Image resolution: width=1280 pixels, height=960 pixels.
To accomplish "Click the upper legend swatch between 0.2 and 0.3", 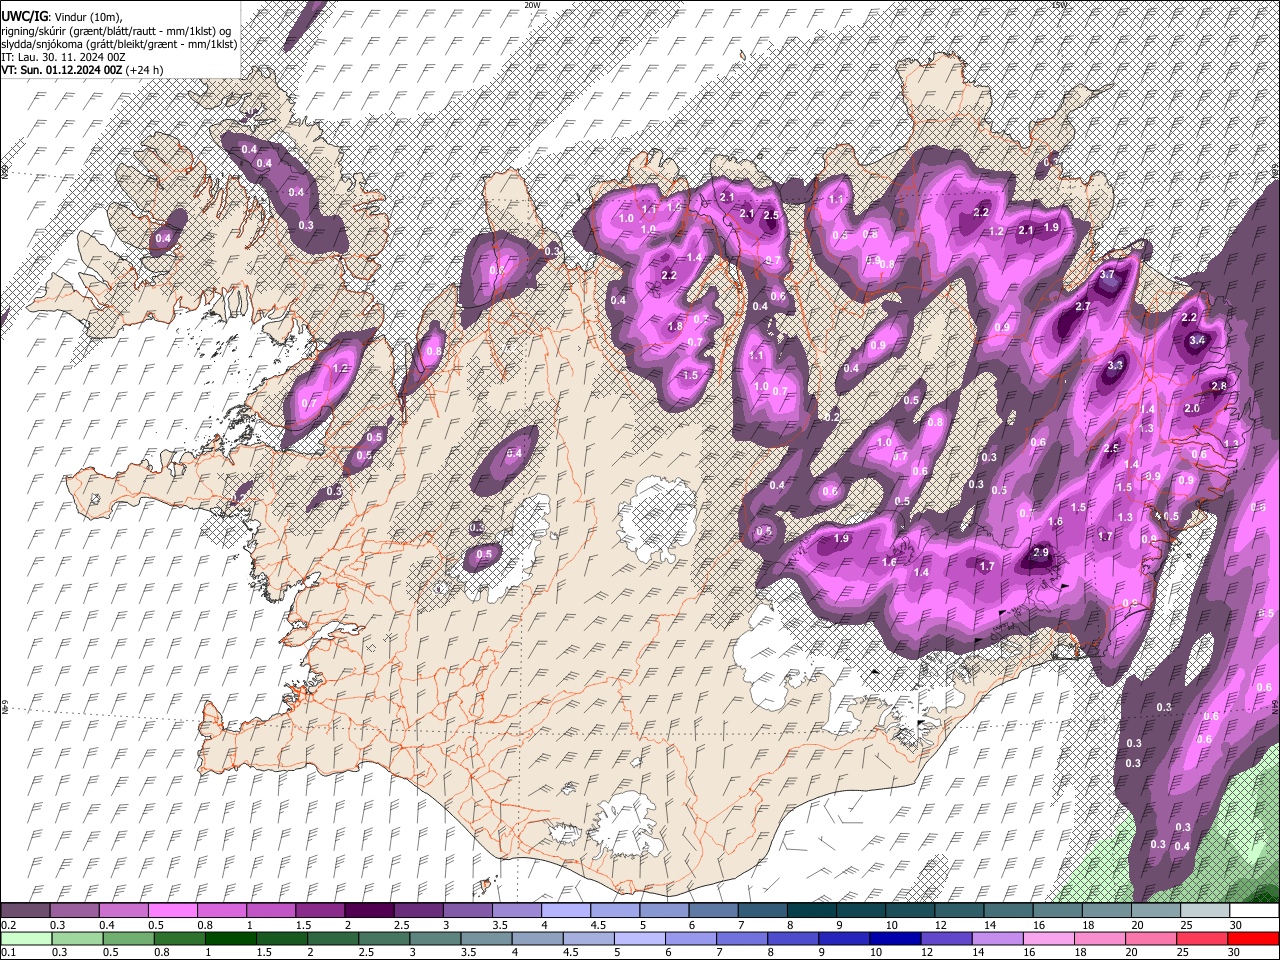I will [x=25, y=911].
